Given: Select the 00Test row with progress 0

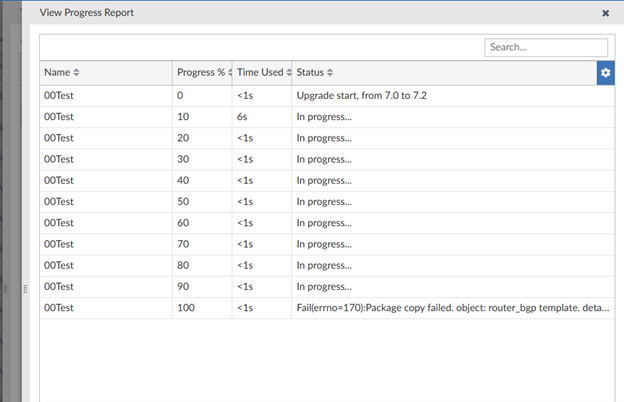Looking at the screenshot, I should click(60, 96).
